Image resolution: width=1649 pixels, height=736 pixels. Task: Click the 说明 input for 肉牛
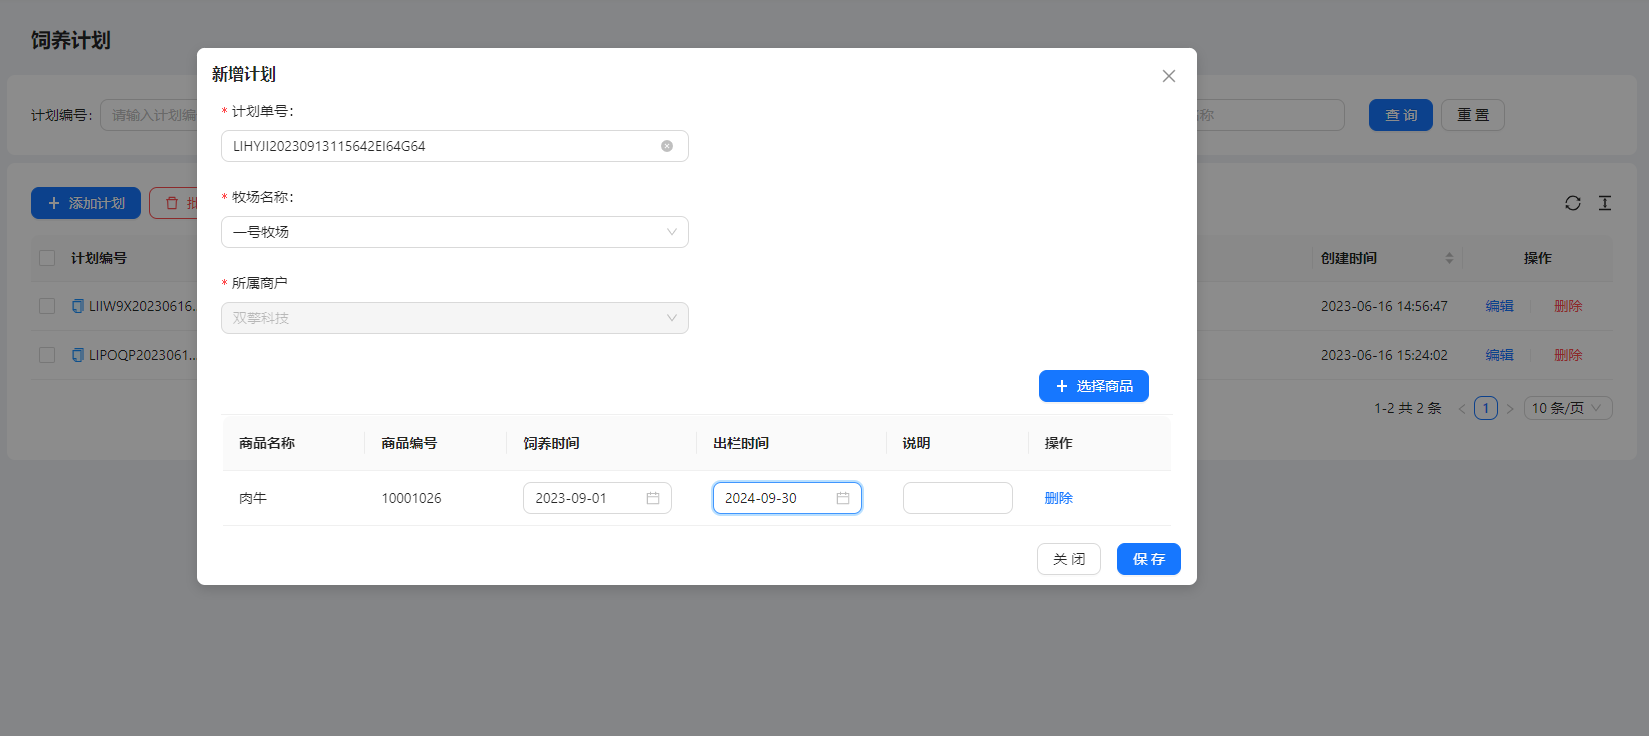[957, 498]
